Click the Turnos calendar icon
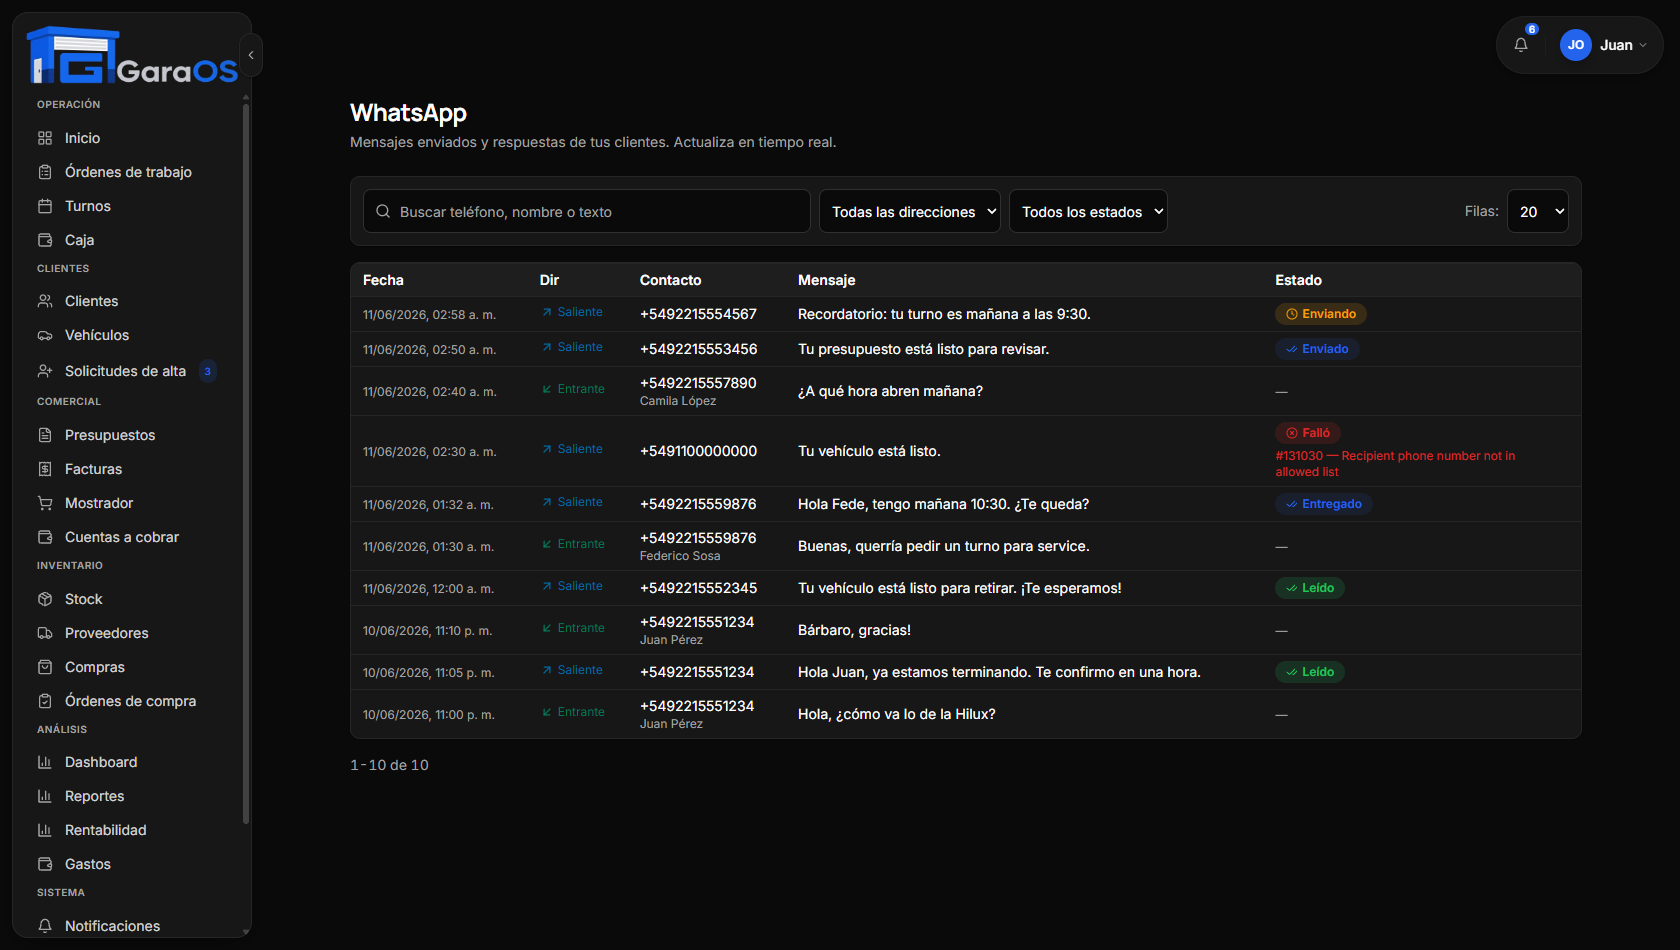The image size is (1680, 950). 45,206
